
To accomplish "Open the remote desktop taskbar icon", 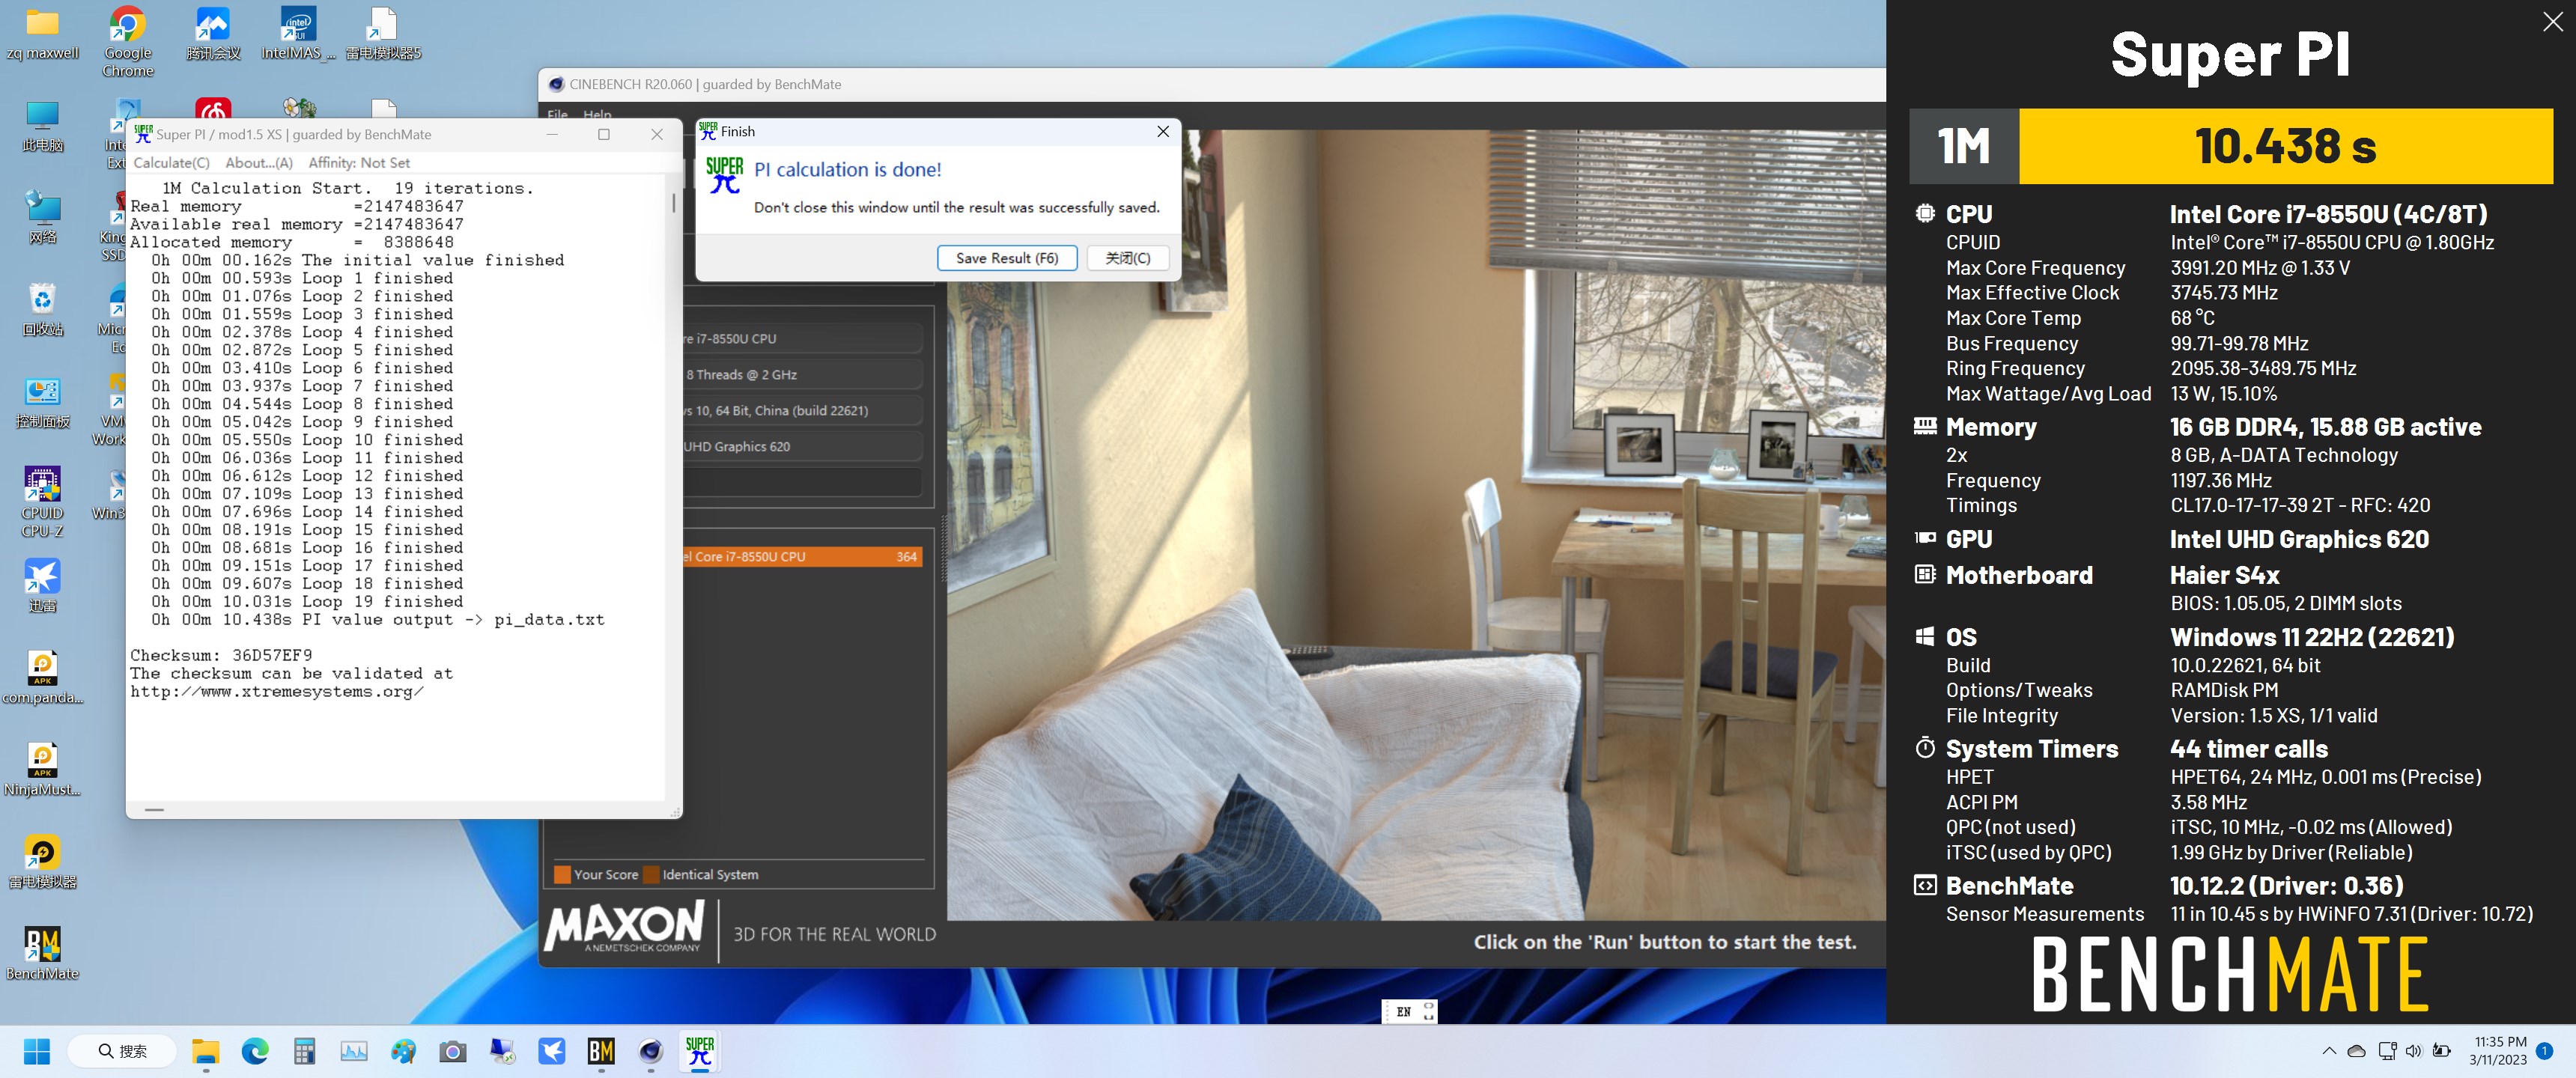I will [x=502, y=1051].
